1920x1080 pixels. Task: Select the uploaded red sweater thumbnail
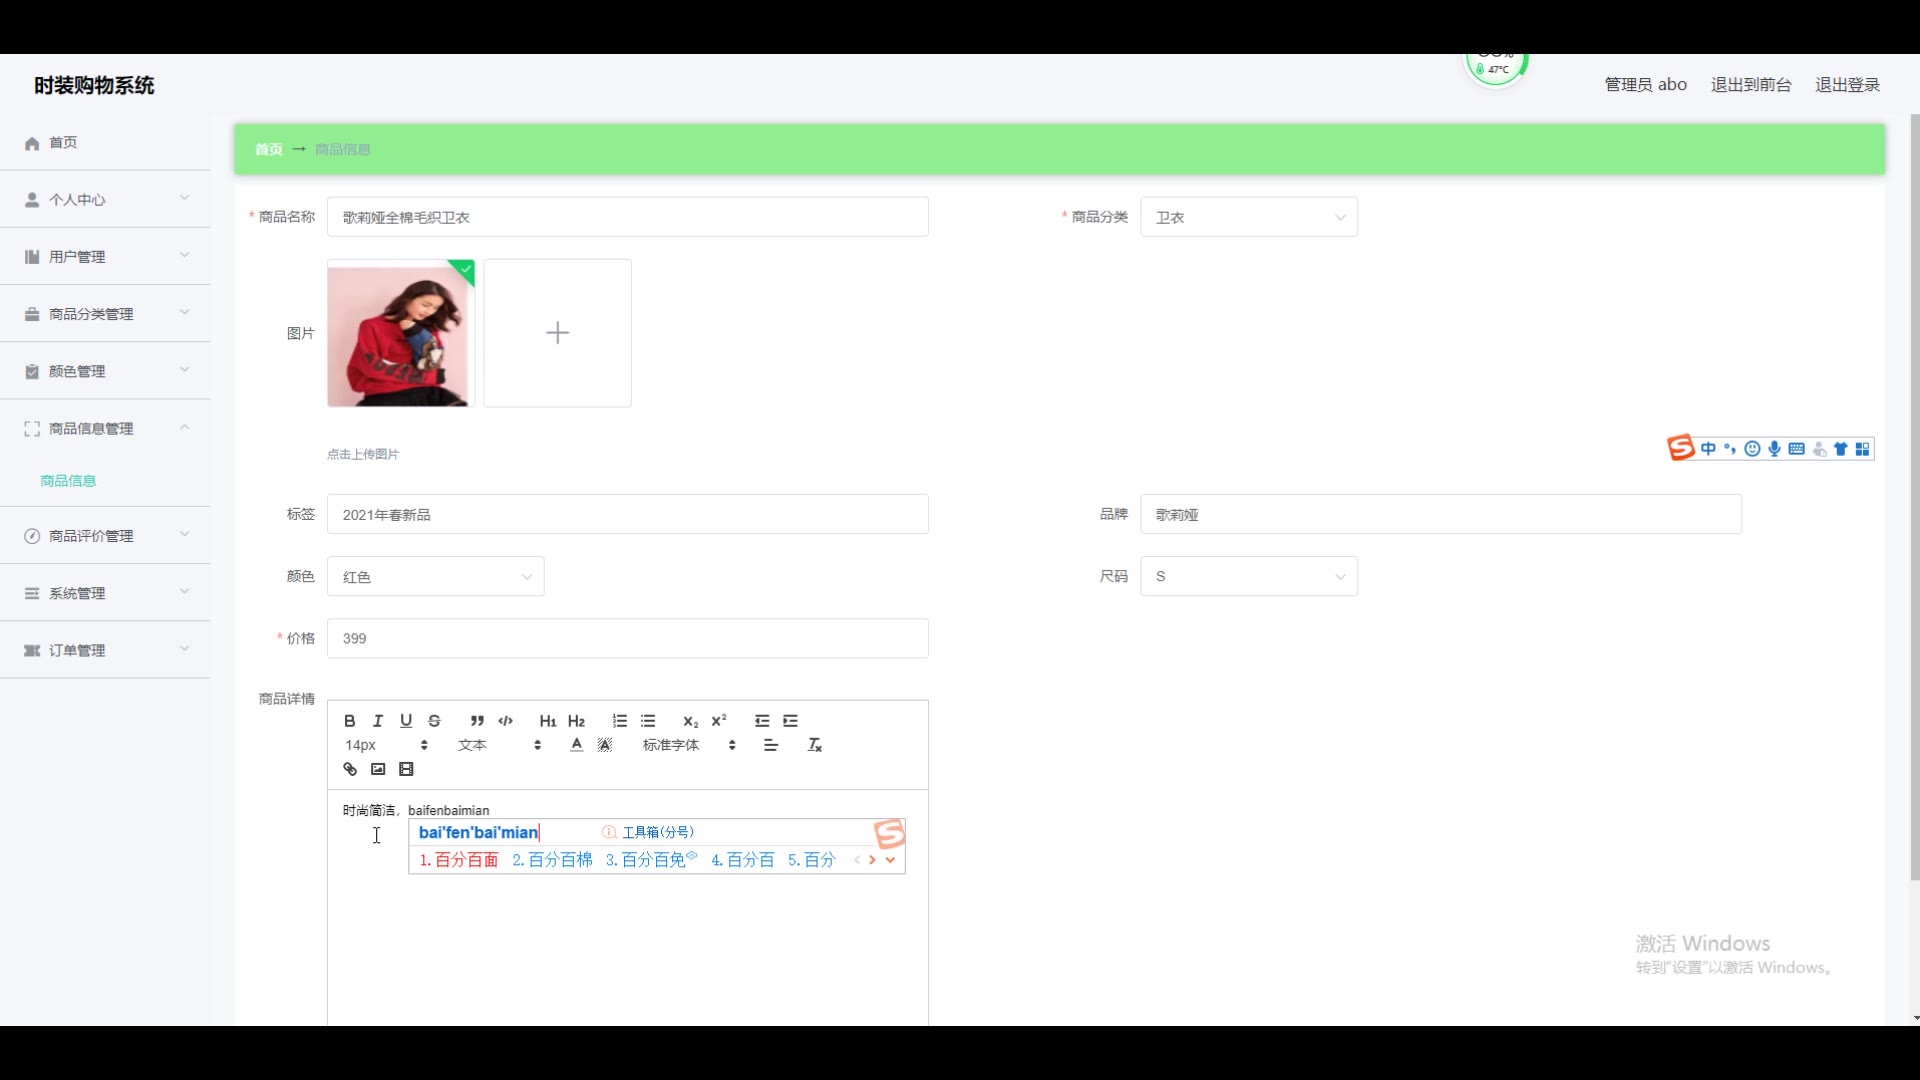(x=401, y=333)
